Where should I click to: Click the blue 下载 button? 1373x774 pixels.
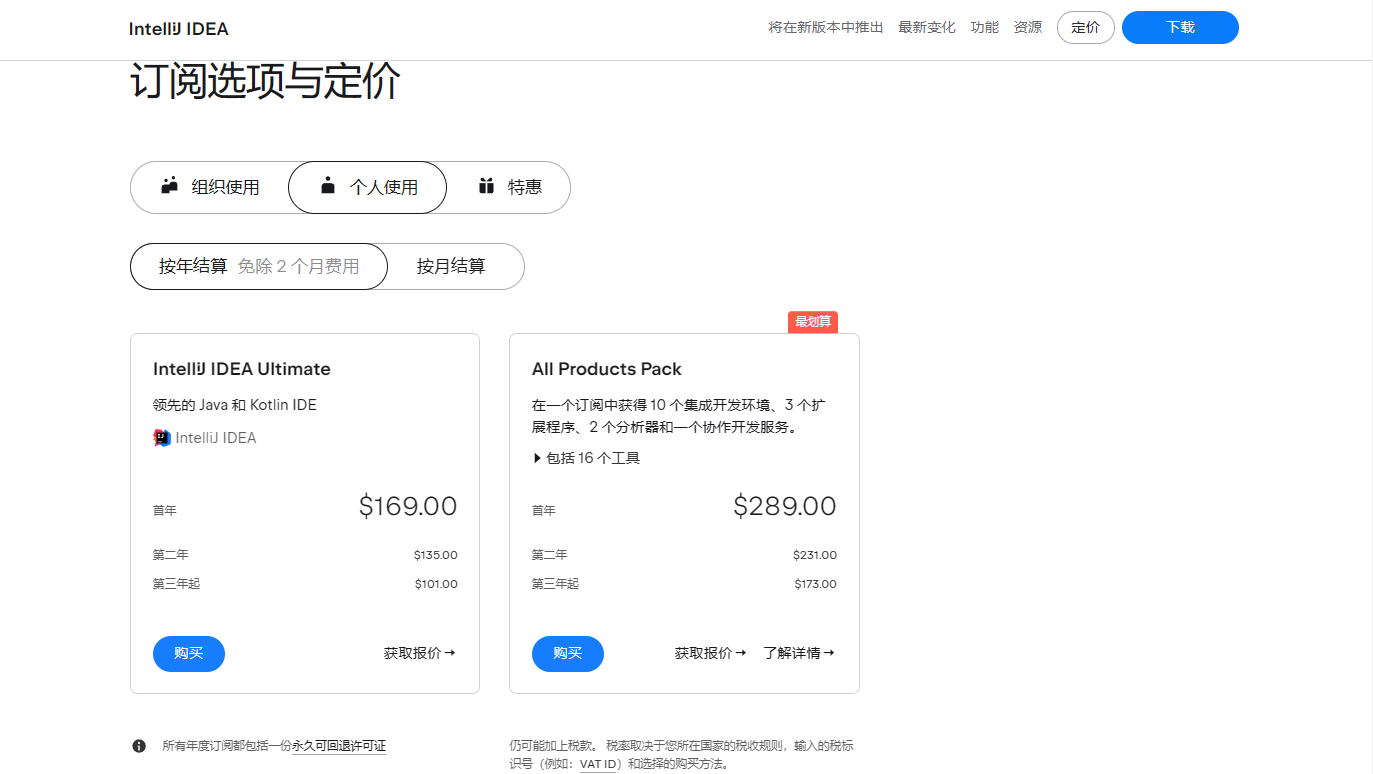point(1180,28)
